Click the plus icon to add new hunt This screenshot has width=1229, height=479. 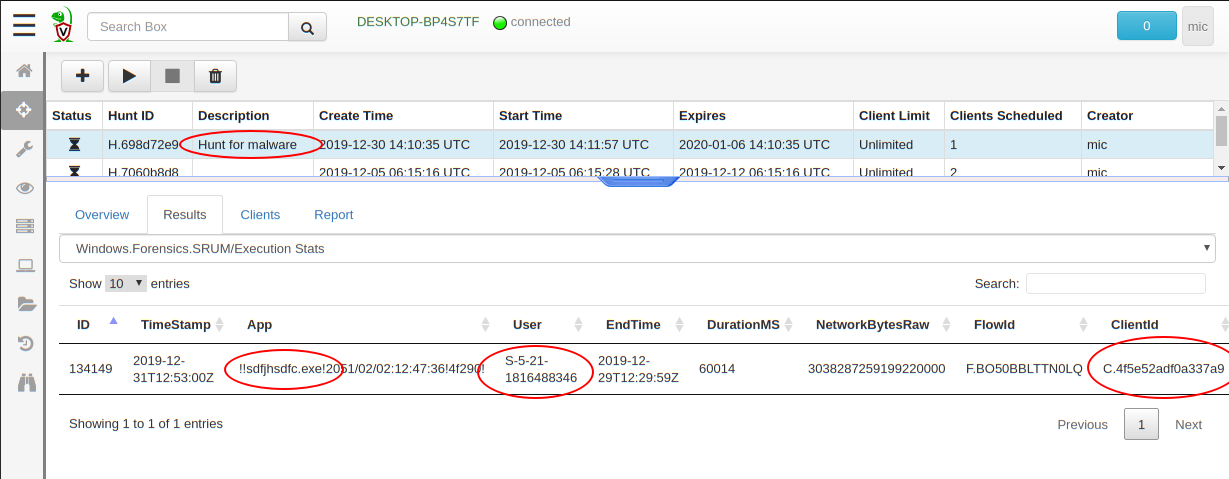(83, 76)
